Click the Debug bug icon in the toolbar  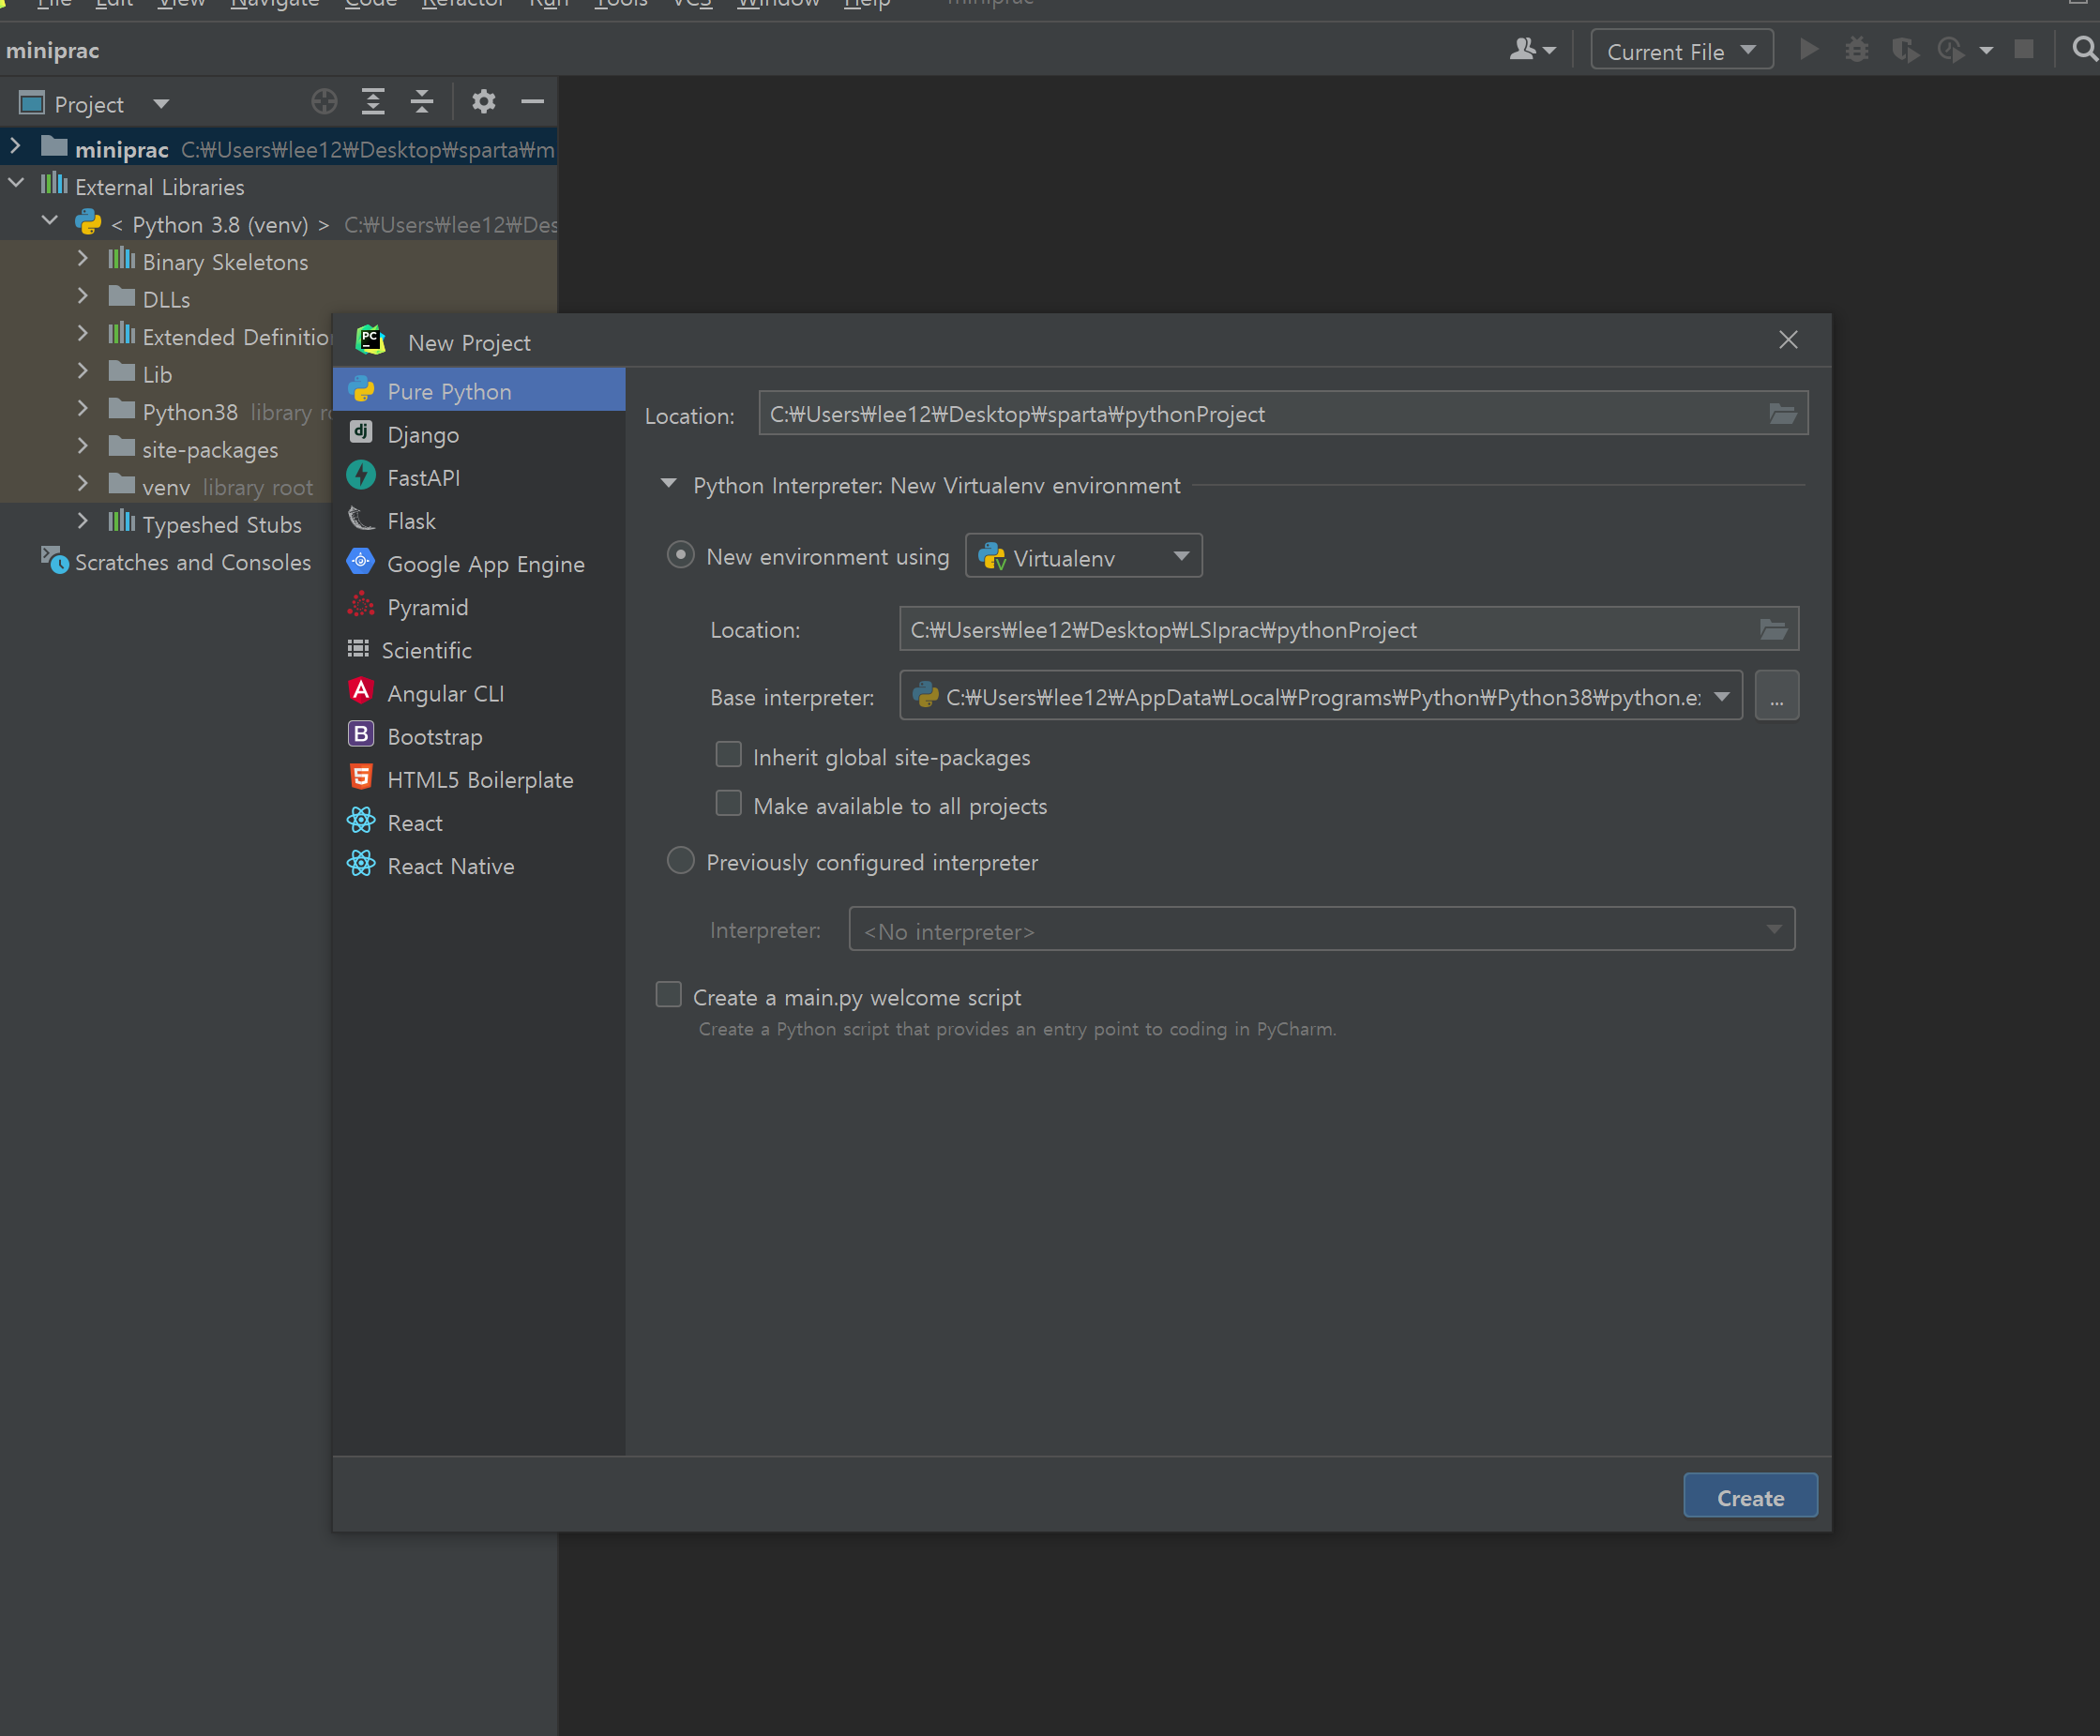tap(1856, 50)
